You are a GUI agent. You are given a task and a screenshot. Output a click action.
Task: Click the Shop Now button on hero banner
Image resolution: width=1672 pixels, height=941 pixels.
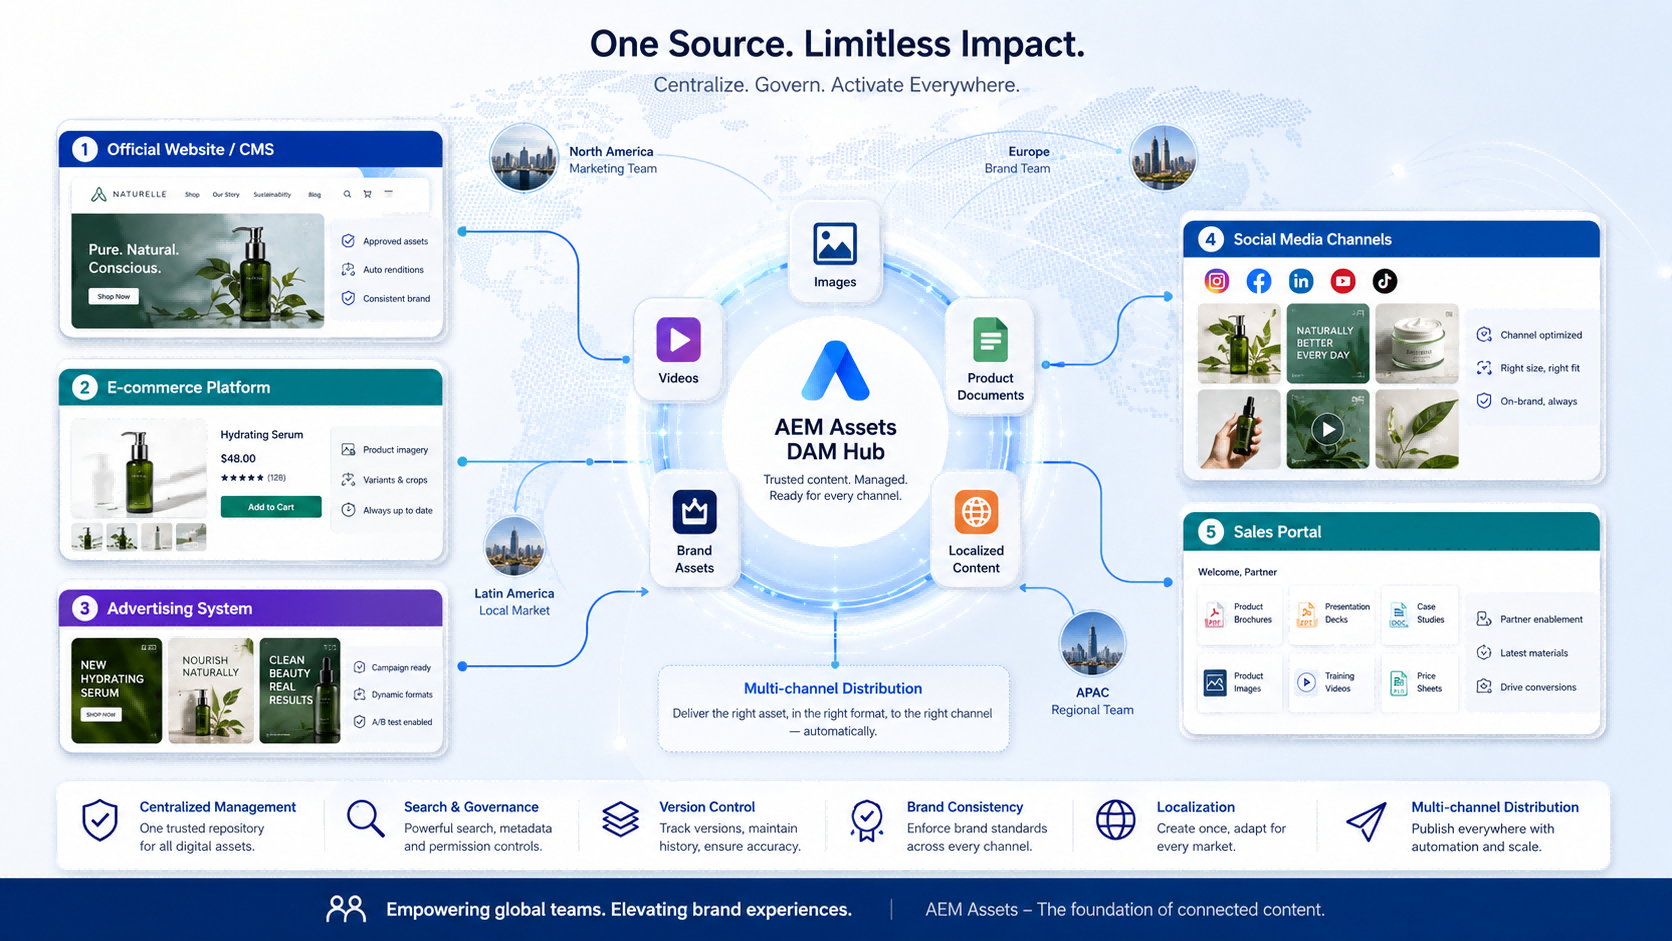click(x=114, y=296)
